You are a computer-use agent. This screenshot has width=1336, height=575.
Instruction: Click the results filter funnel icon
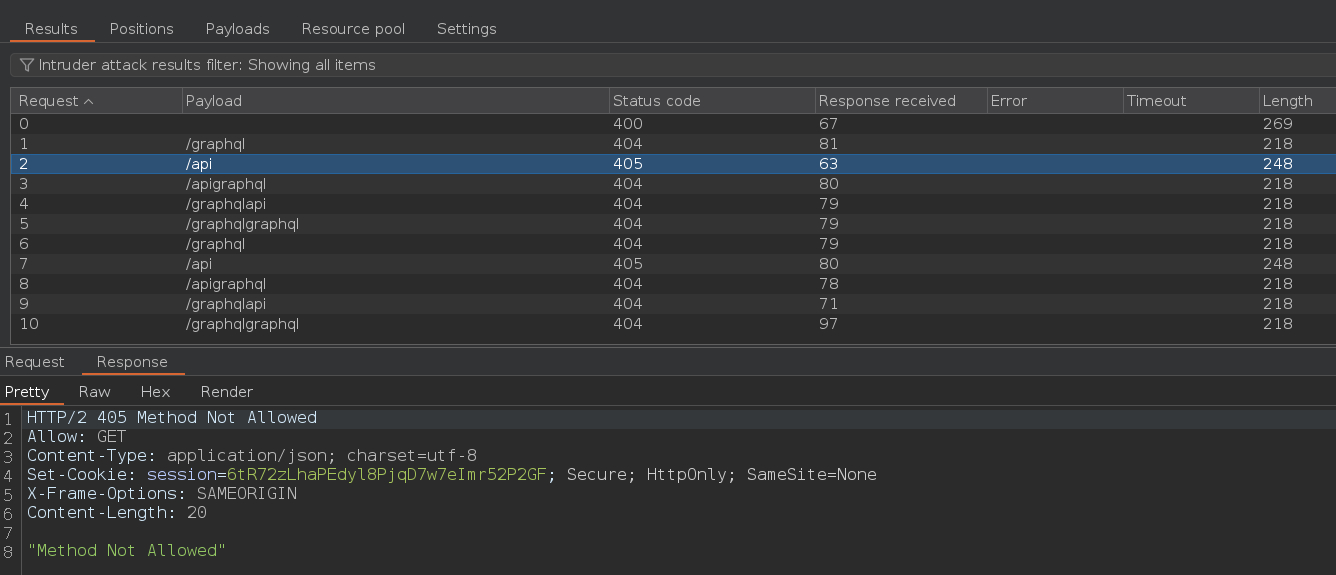[27, 65]
